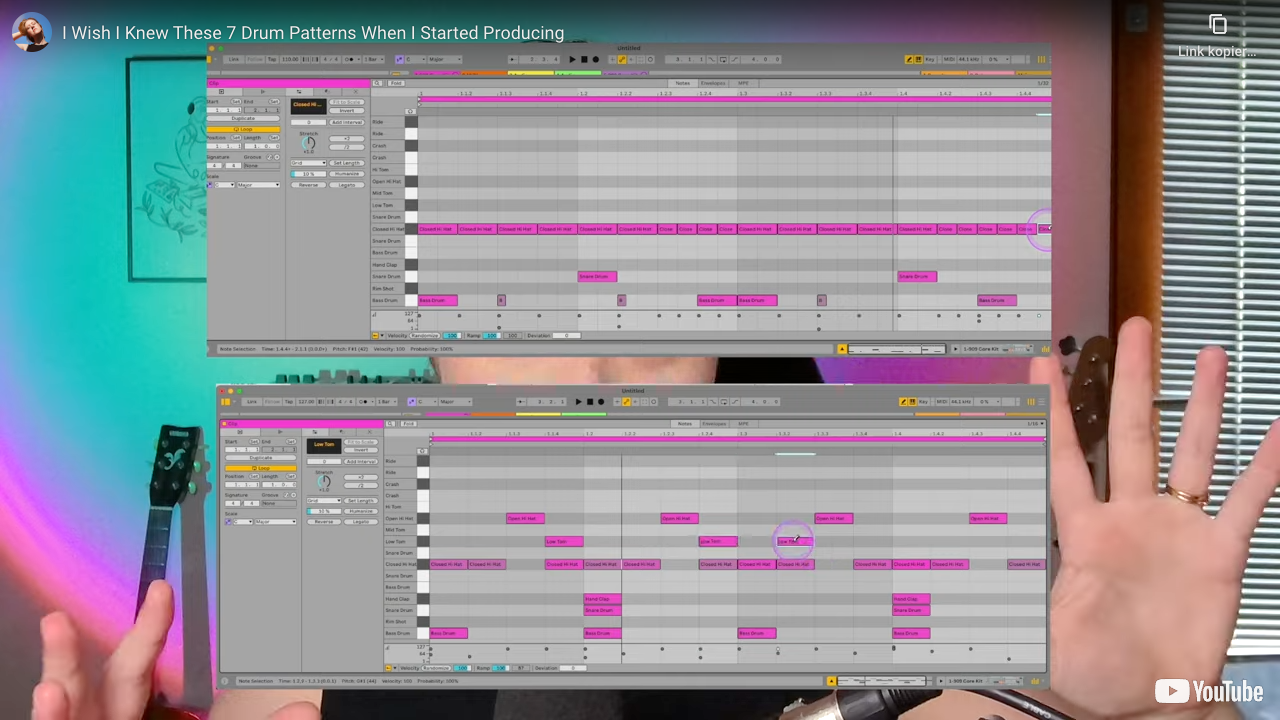Open Major scale menu in upper top bar
Viewport: 1280px width, 720px height.
pos(445,59)
